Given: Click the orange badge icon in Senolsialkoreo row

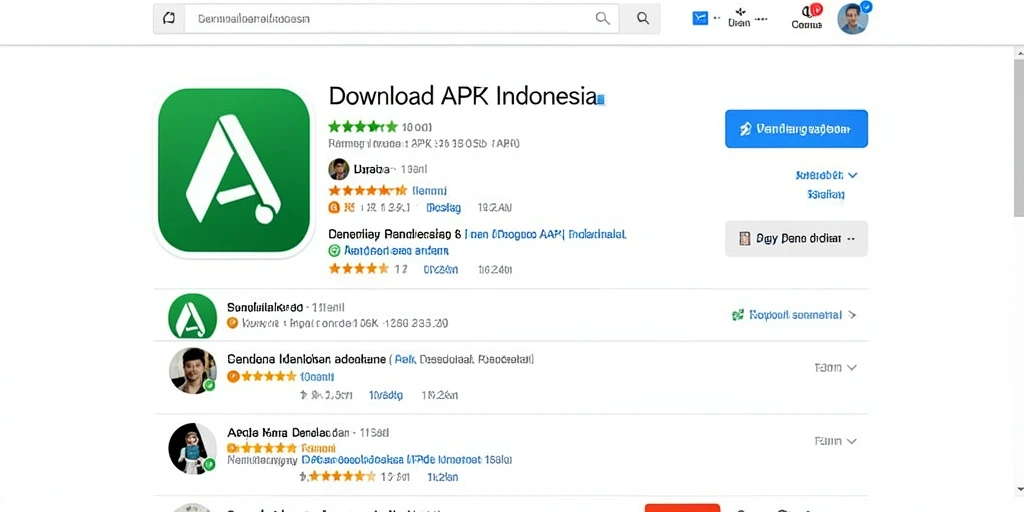Looking at the screenshot, I should tap(232, 323).
